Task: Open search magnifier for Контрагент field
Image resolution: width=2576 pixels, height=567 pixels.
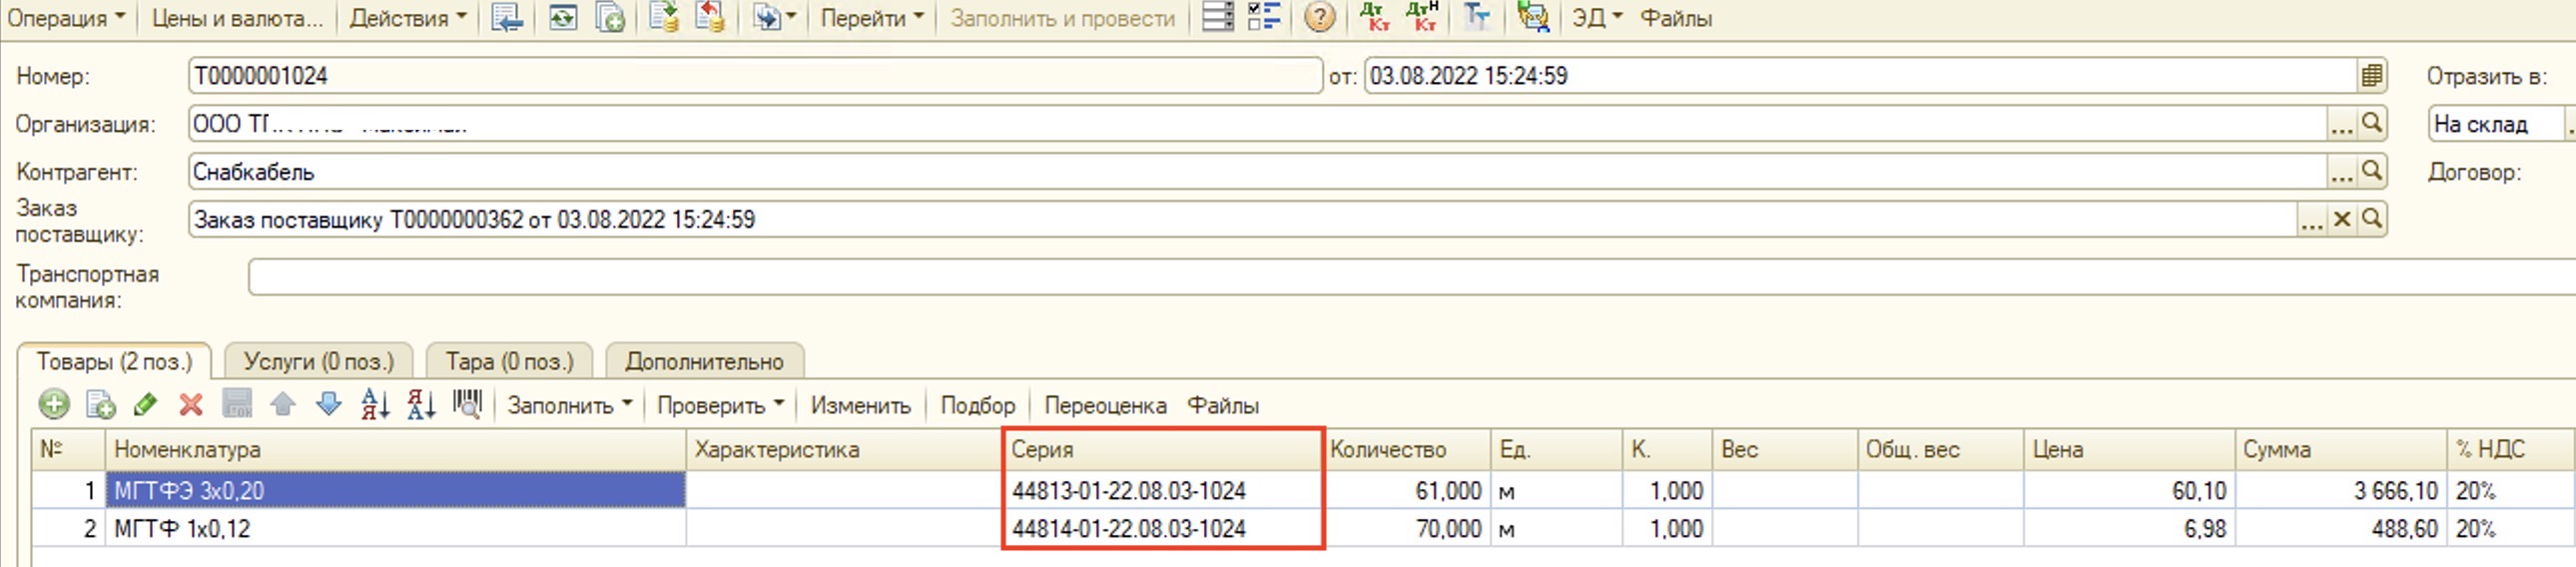Action: pos(2371,171)
